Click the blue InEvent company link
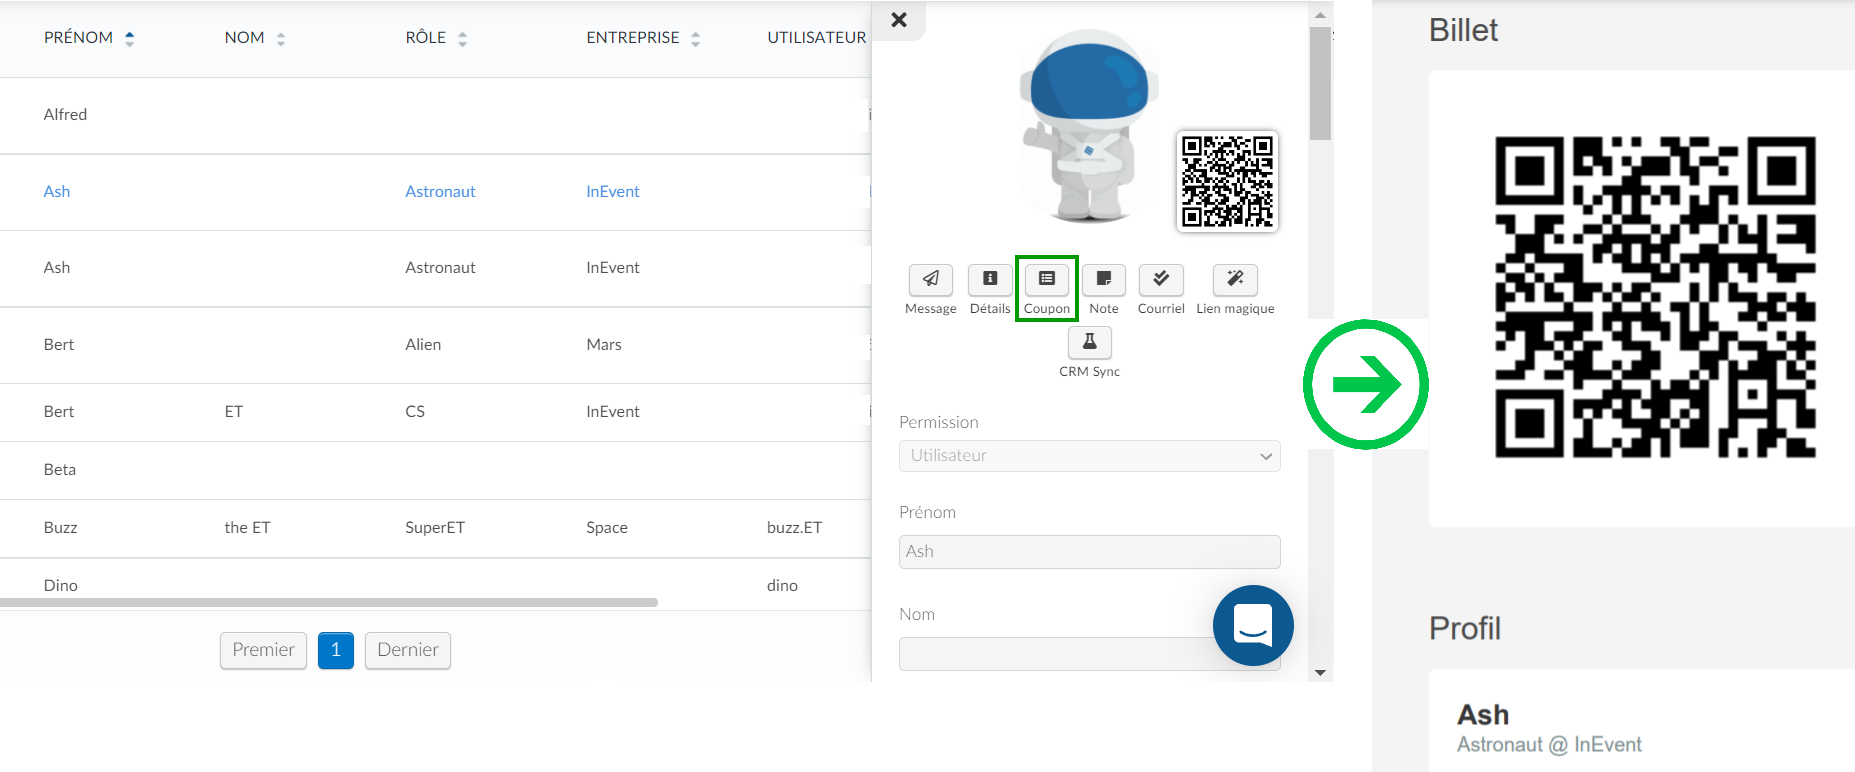The width and height of the screenshot is (1855, 772). coord(613,191)
